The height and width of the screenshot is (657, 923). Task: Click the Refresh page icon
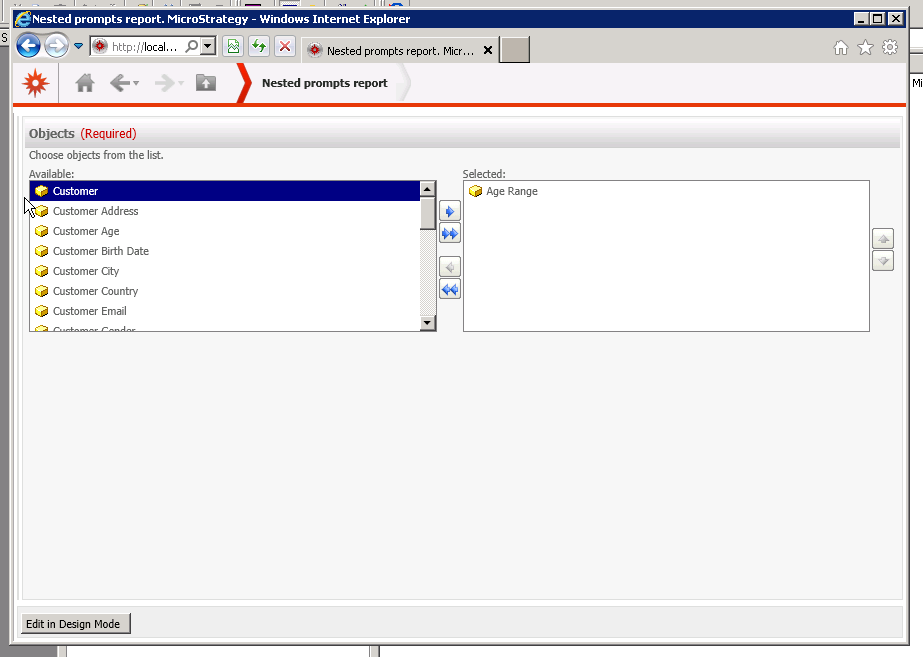click(x=258, y=46)
